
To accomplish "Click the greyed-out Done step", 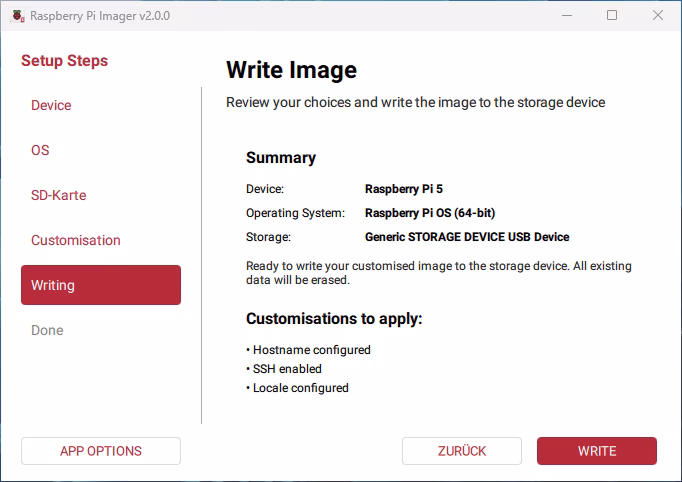I will tap(47, 330).
